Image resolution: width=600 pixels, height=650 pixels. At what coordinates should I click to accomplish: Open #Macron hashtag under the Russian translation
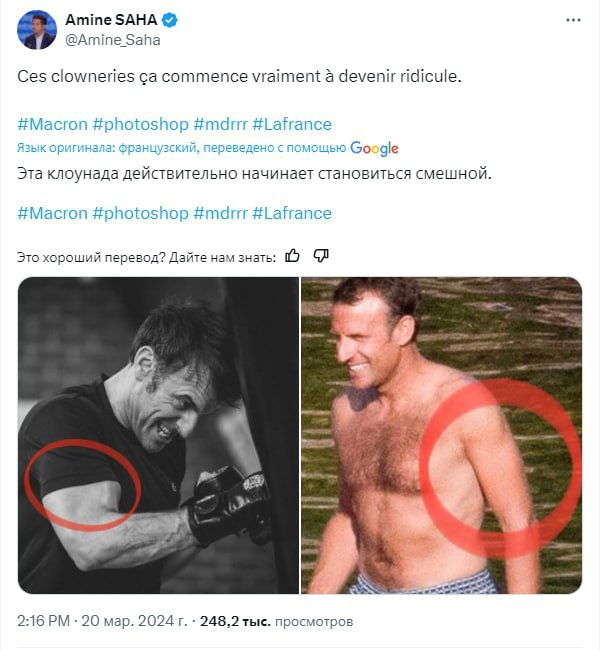(52, 213)
